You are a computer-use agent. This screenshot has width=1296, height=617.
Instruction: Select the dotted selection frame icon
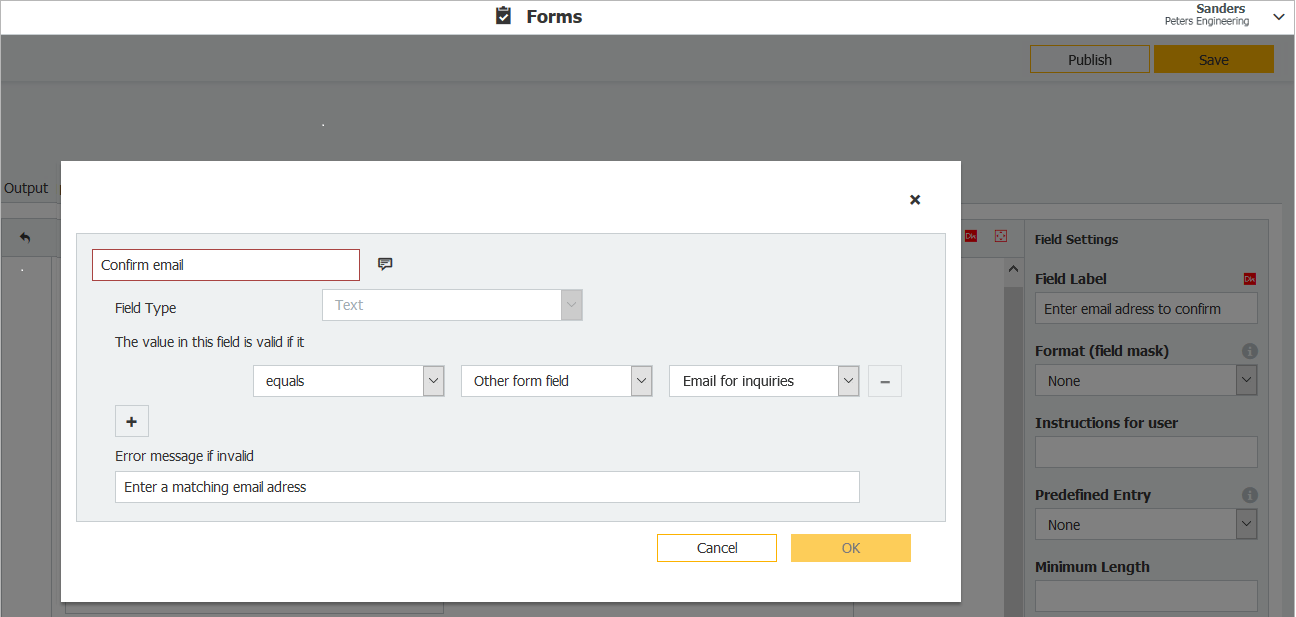click(1000, 234)
